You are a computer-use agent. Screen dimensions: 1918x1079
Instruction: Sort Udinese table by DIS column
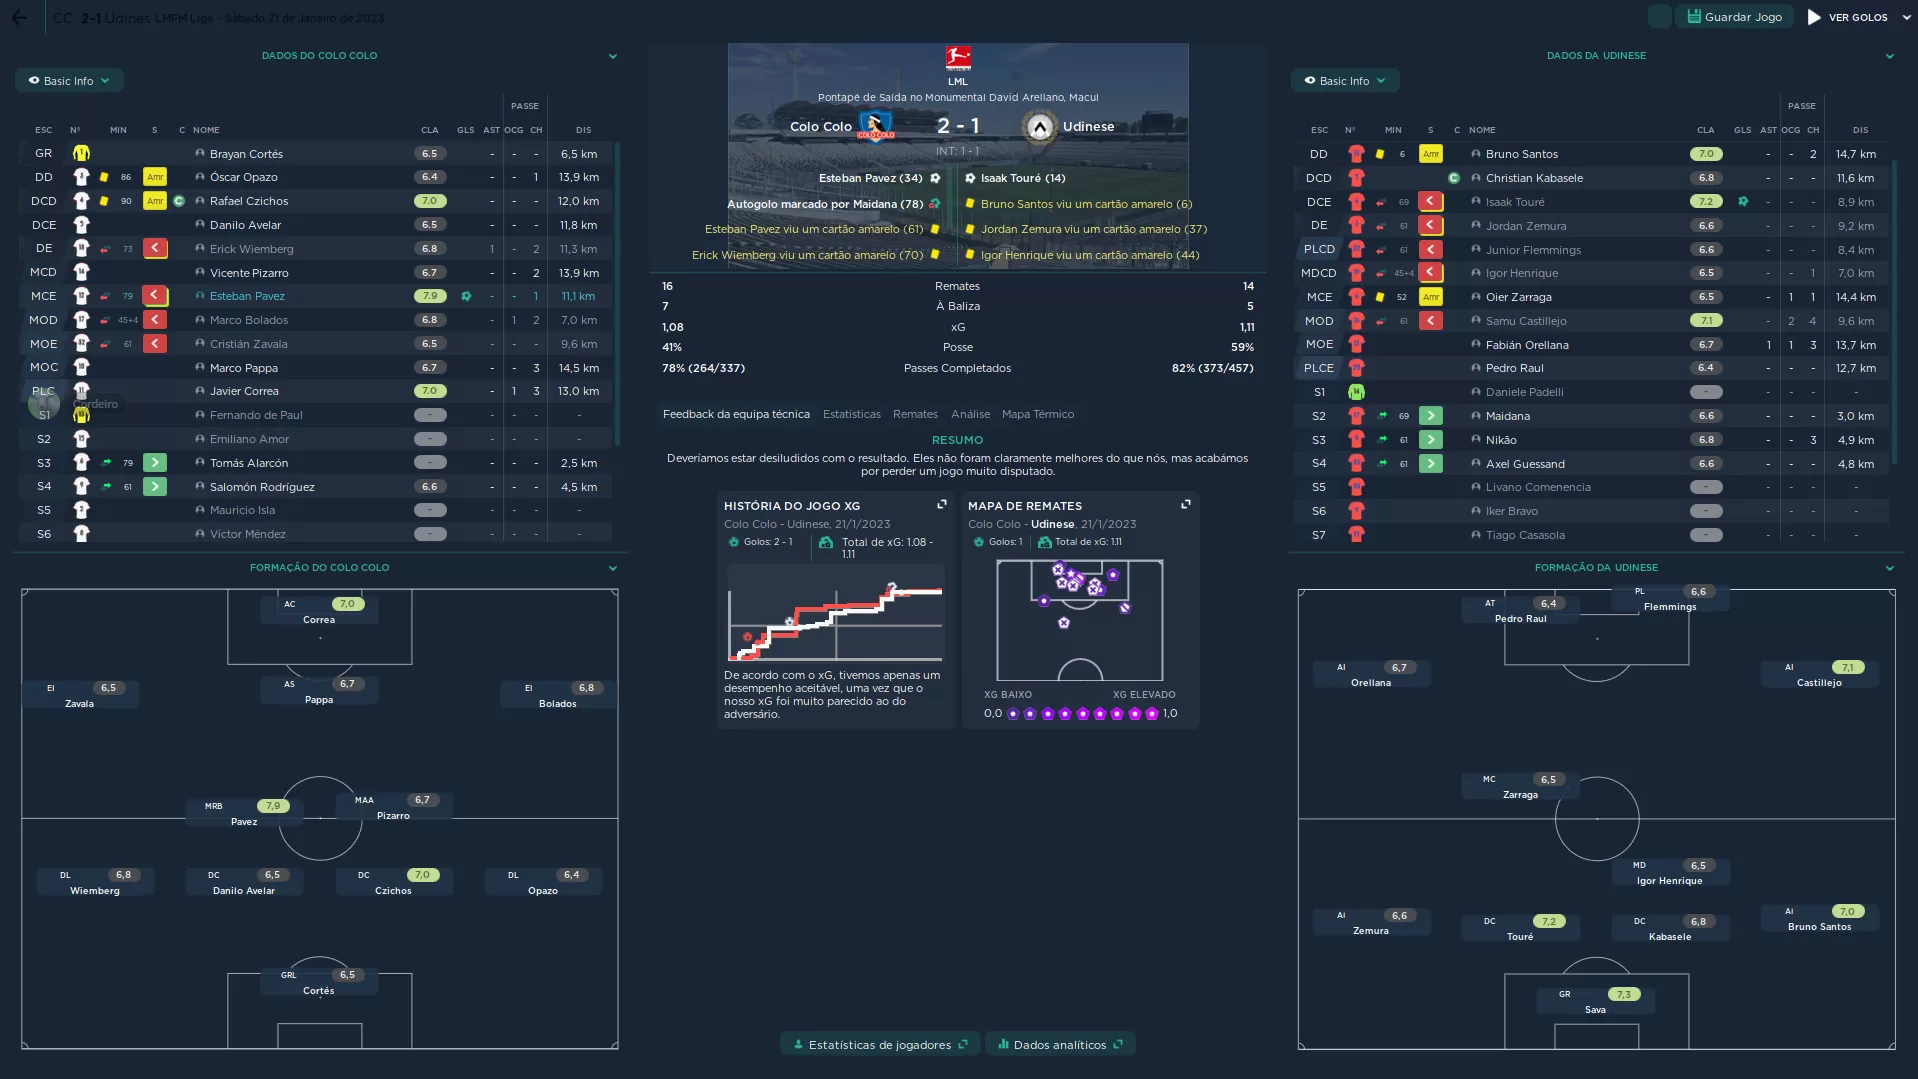click(1860, 130)
